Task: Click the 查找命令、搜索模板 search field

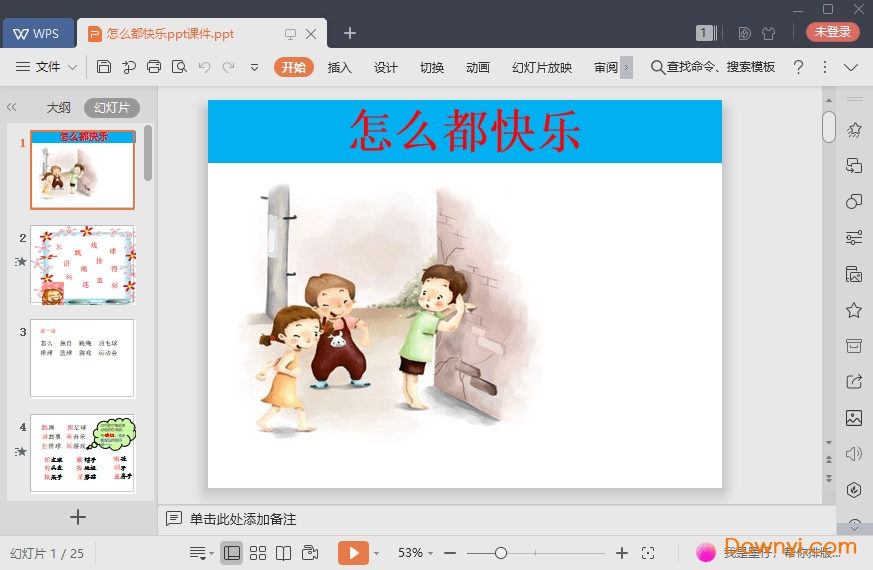Action: coord(713,67)
